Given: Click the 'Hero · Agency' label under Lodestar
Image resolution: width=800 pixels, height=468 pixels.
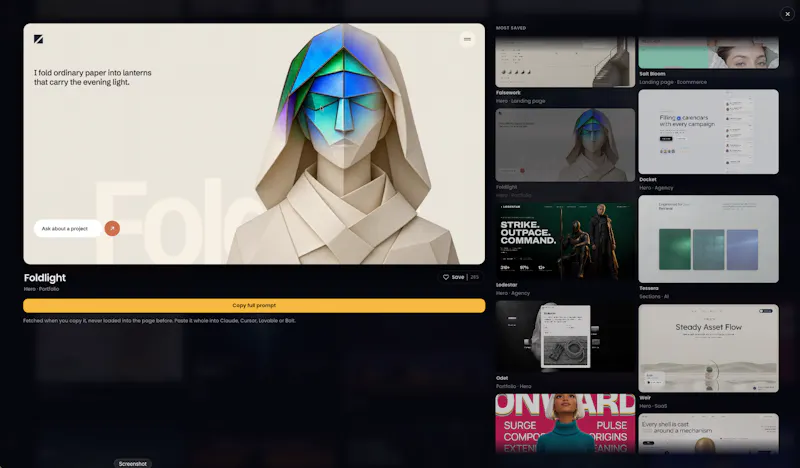Looking at the screenshot, I should (513, 293).
